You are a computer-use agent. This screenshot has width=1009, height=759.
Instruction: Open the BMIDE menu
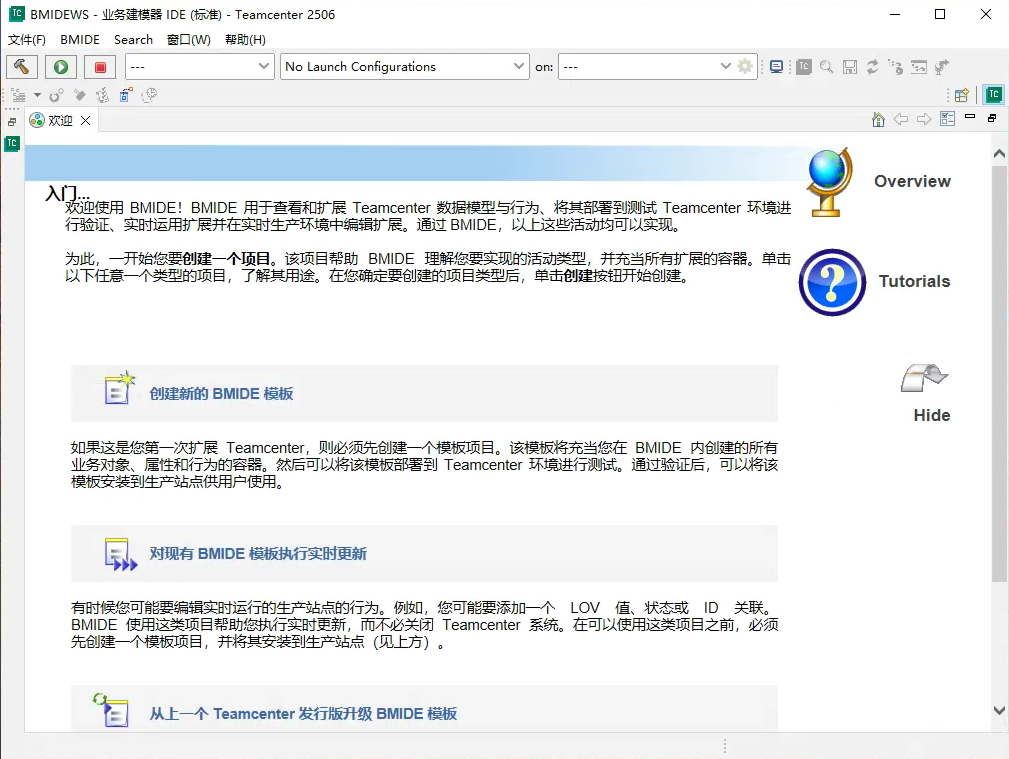tap(80, 40)
